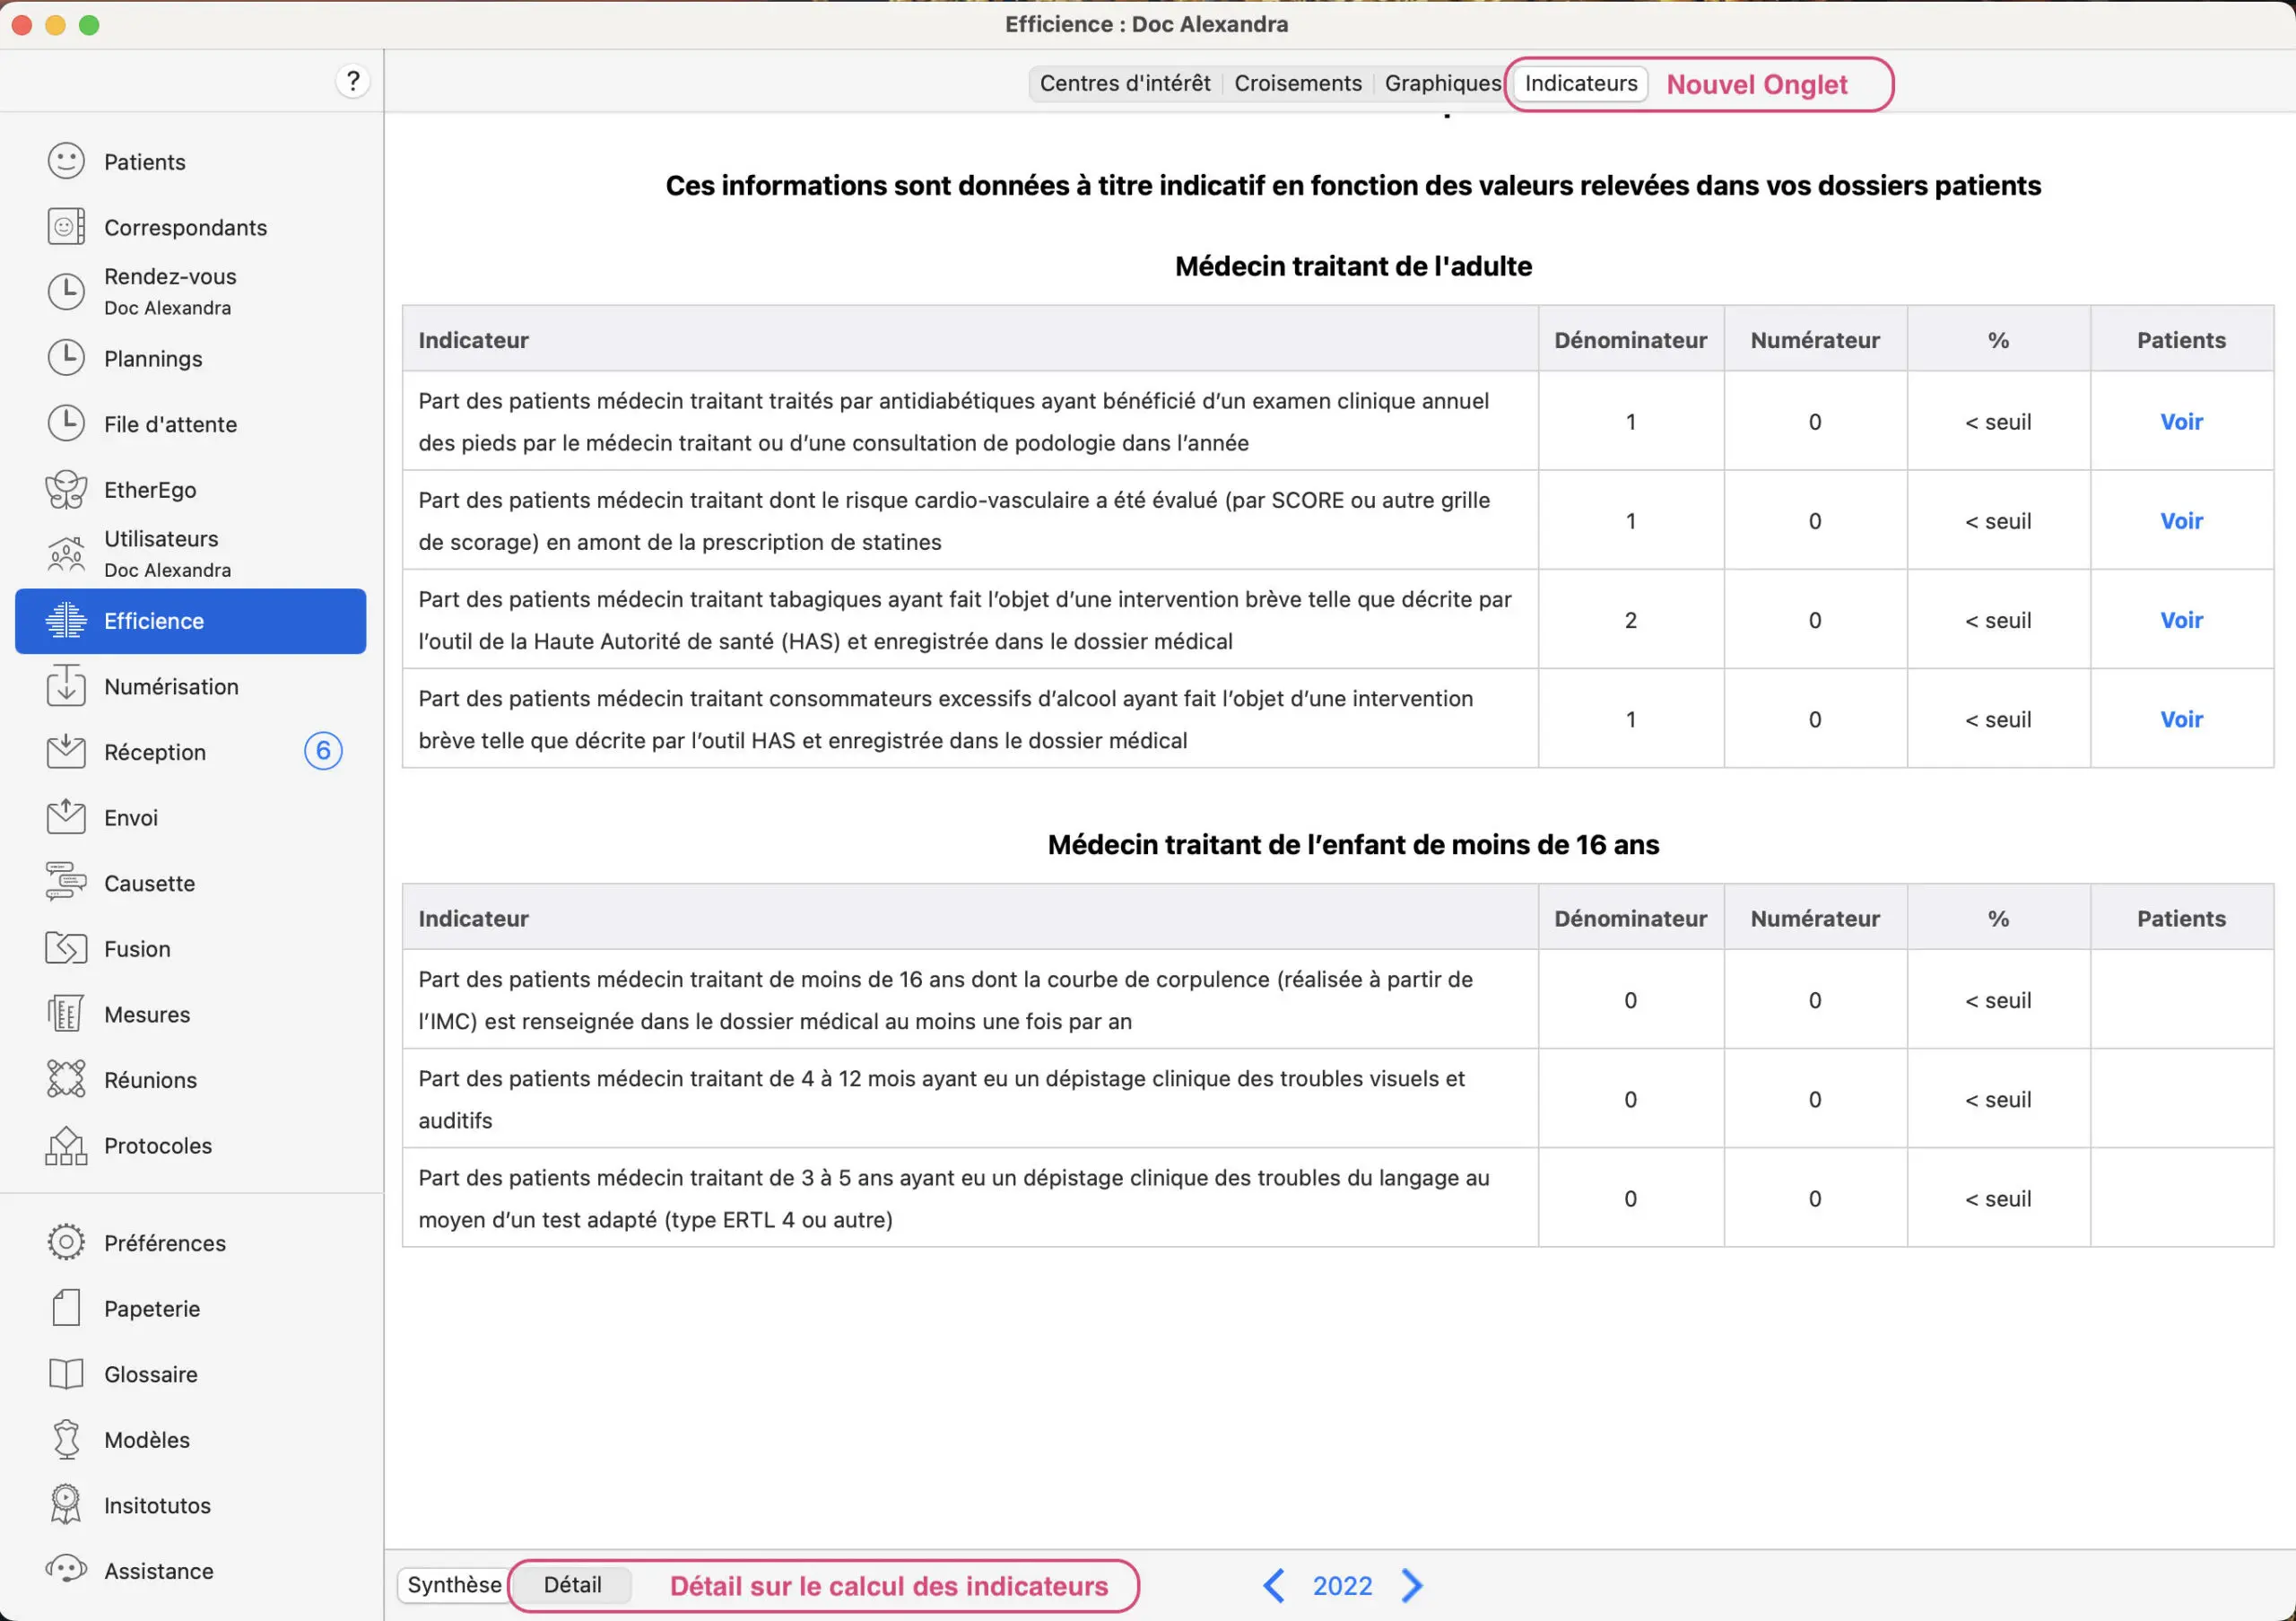This screenshot has width=2296, height=1621.
Task: Click the Causette chat bubbles icon
Action: [x=66, y=883]
